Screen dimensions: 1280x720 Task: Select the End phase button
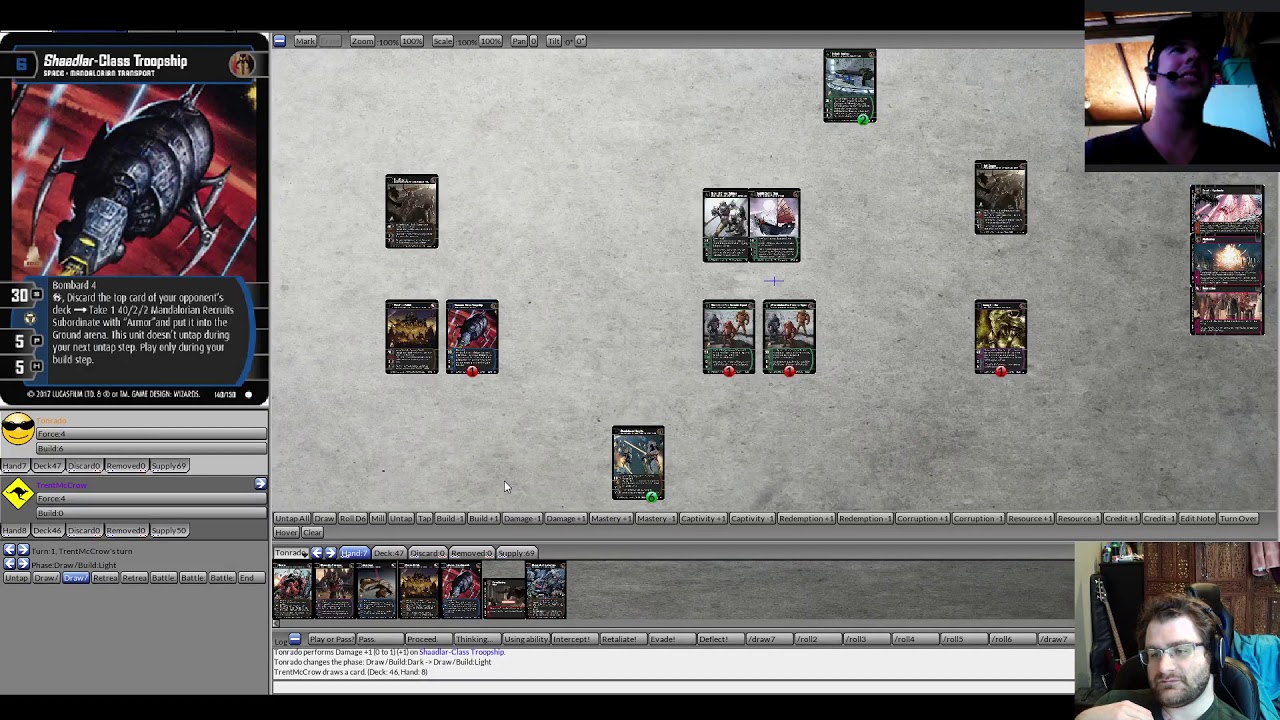[251, 578]
